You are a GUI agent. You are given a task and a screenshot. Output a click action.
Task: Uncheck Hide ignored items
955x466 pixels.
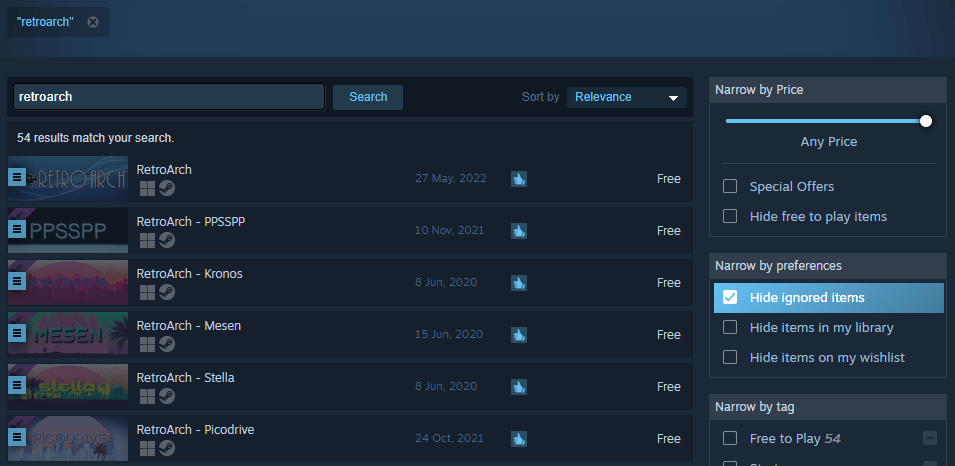tap(730, 297)
